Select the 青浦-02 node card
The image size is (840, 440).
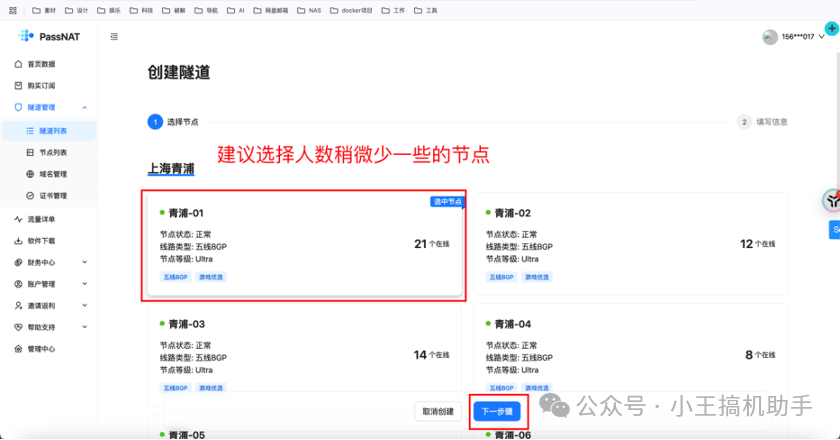[630, 243]
